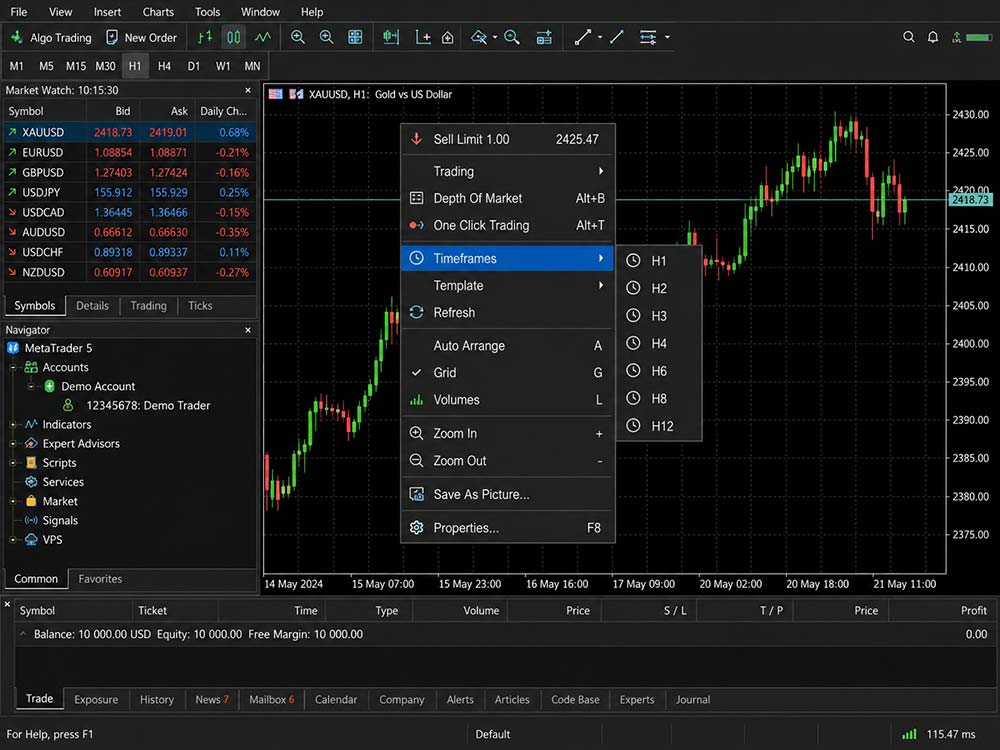Click the Algo Trading button
The image size is (1000, 750).
[x=52, y=38]
